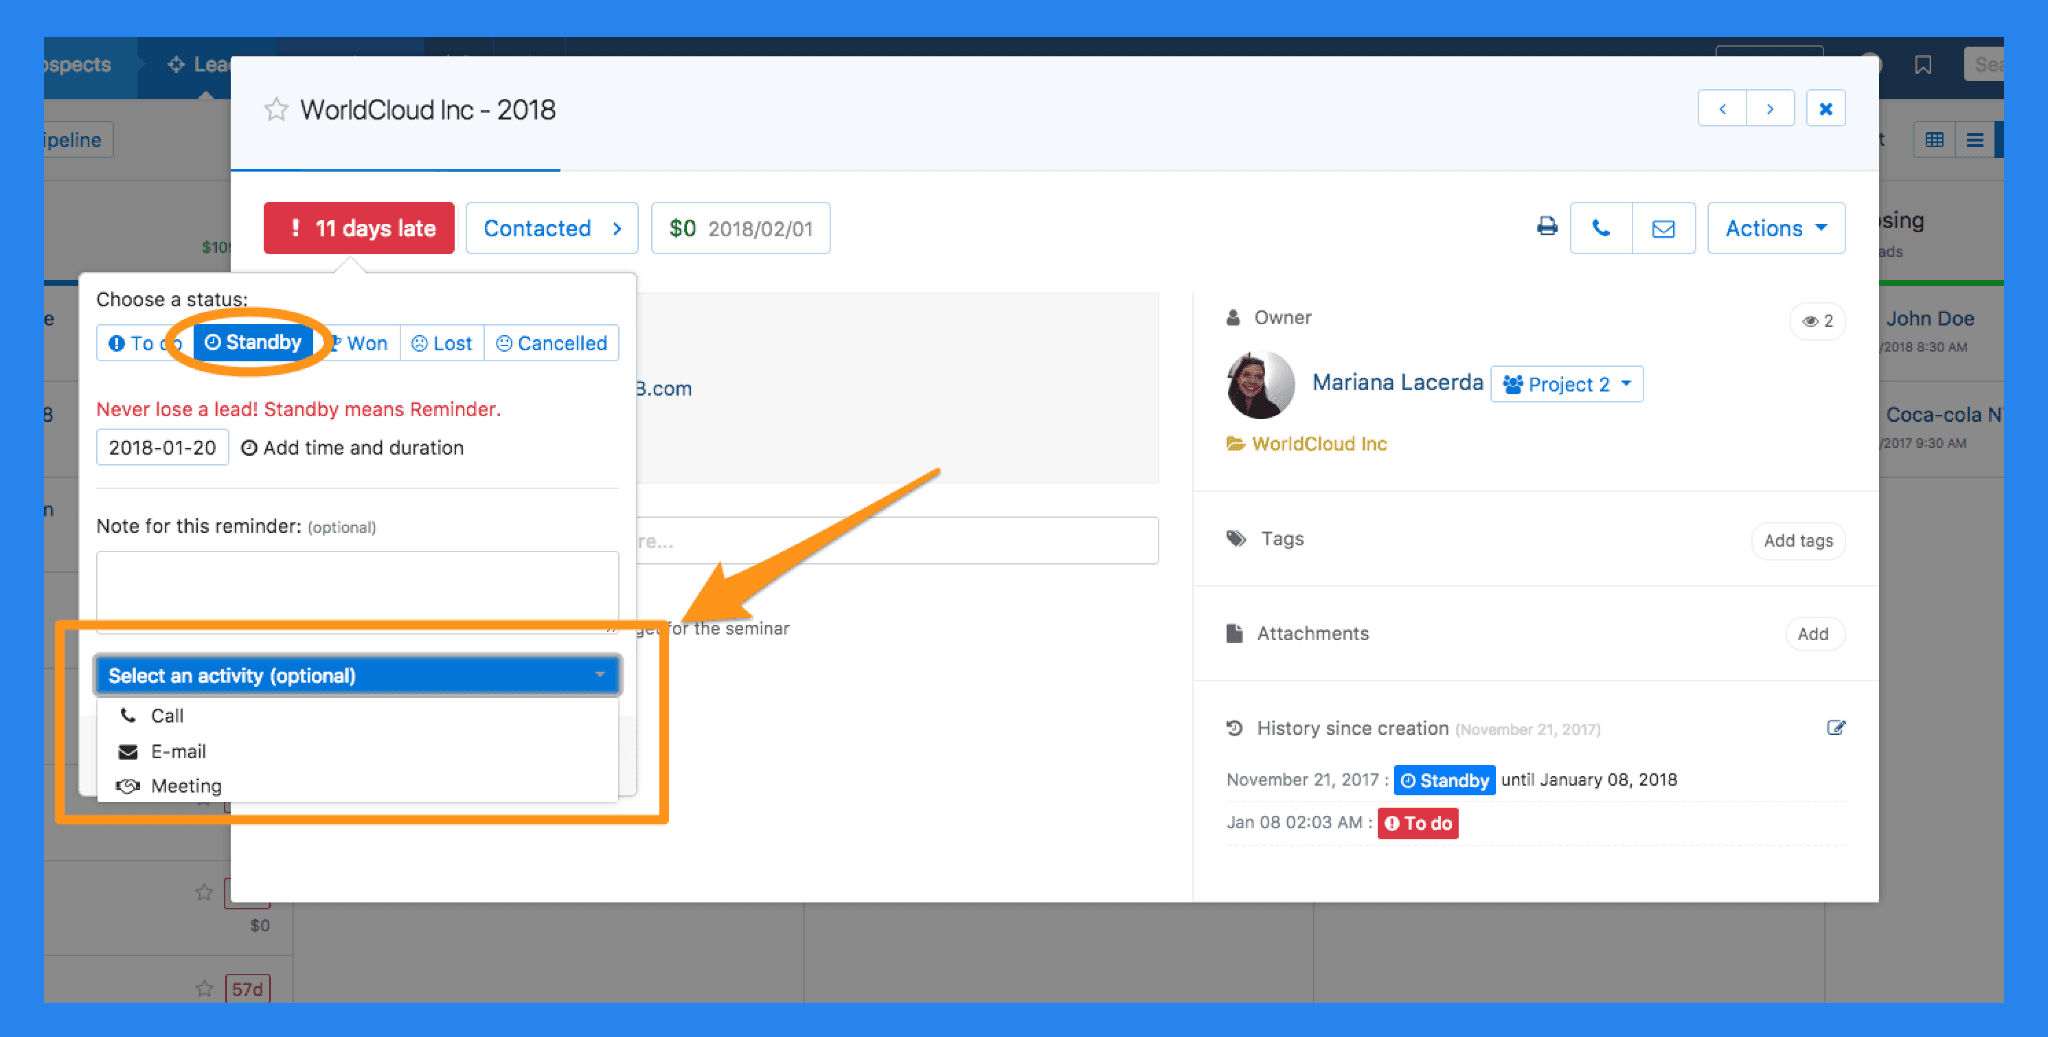This screenshot has width=2048, height=1037.
Task: Click the History since creation heading
Action: coord(1352,728)
